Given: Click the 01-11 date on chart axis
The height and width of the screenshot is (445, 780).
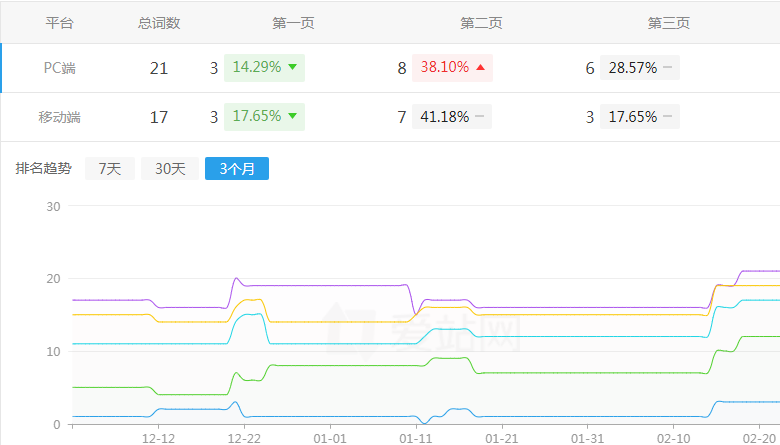Looking at the screenshot, I should click(416, 438).
